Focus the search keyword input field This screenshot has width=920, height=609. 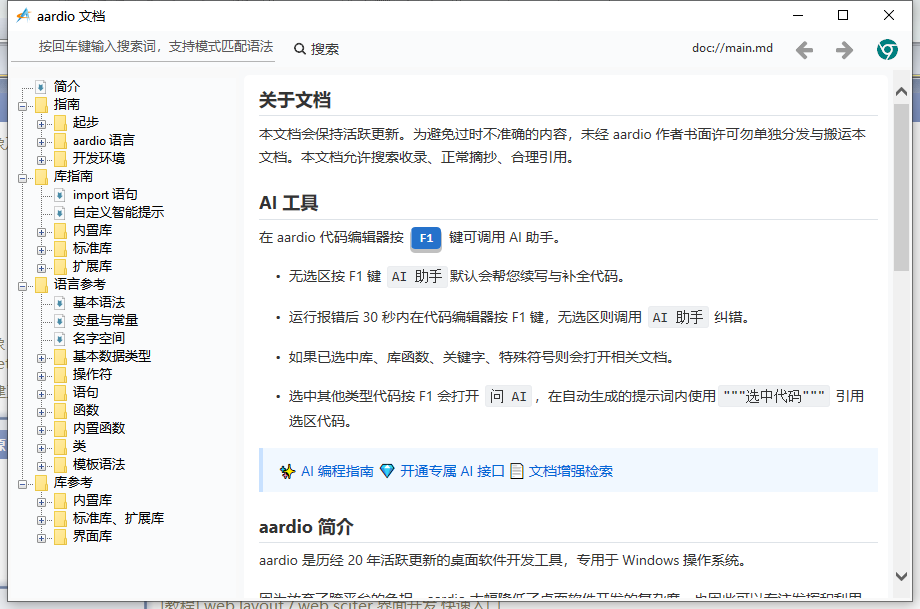(143, 47)
